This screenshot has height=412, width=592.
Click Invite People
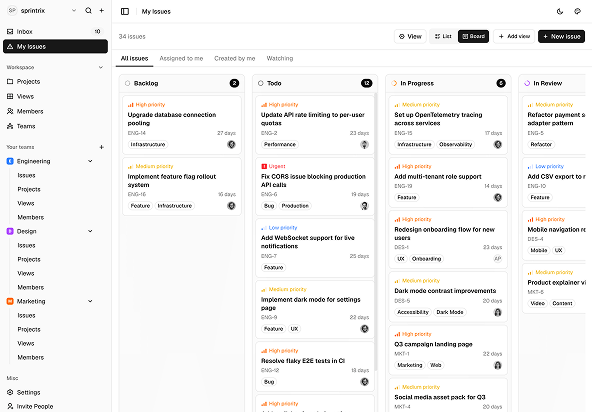pyautogui.click(x=55, y=406)
